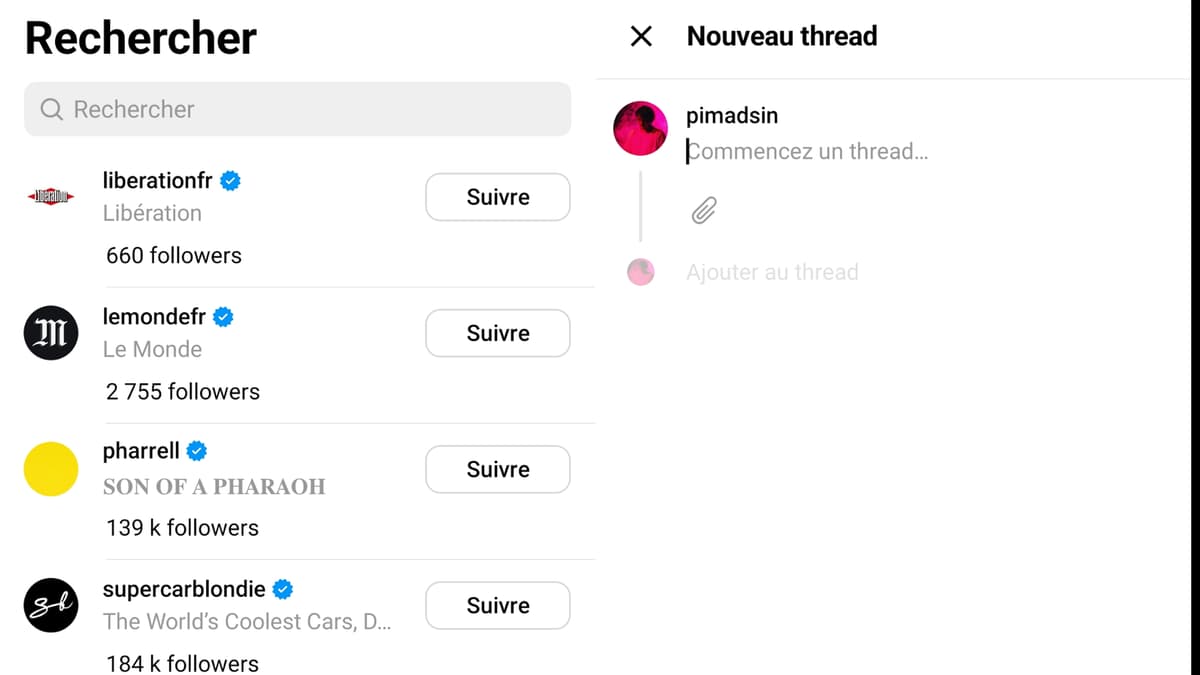Follow liberationfr with the Suivre button
The height and width of the screenshot is (675, 1200).
[497, 197]
